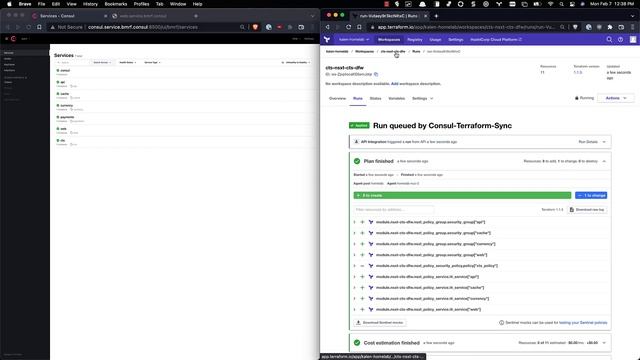Open a new tab in the Terraform window
The width and height of the screenshot is (640, 360).
pos(436,16)
